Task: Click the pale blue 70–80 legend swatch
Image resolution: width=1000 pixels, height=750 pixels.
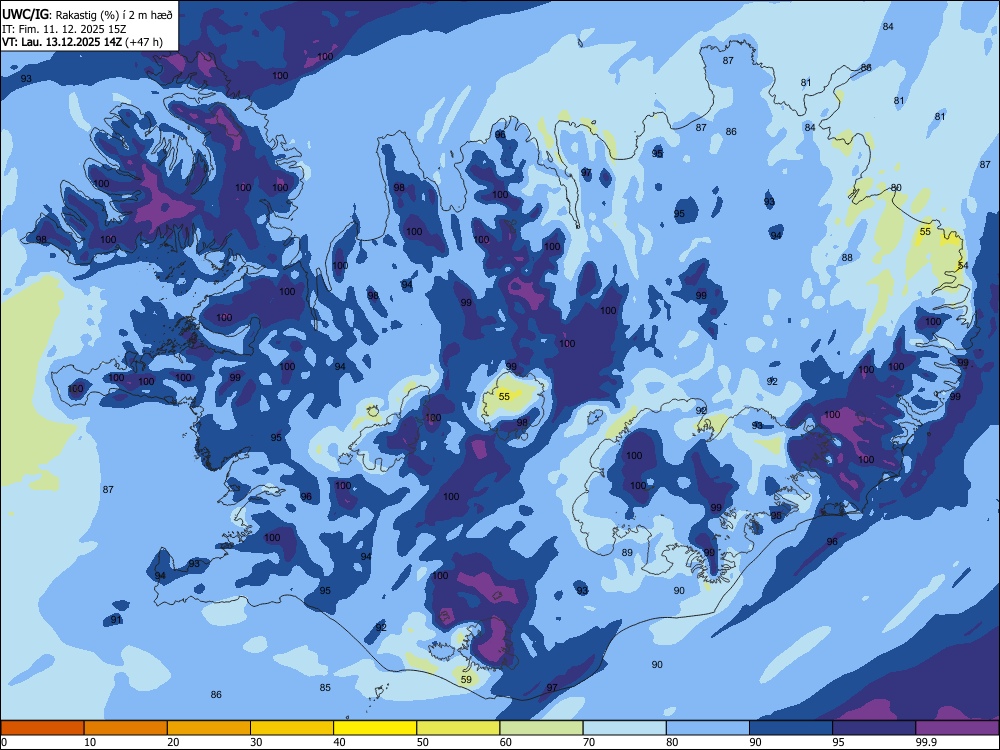Action: (624, 728)
